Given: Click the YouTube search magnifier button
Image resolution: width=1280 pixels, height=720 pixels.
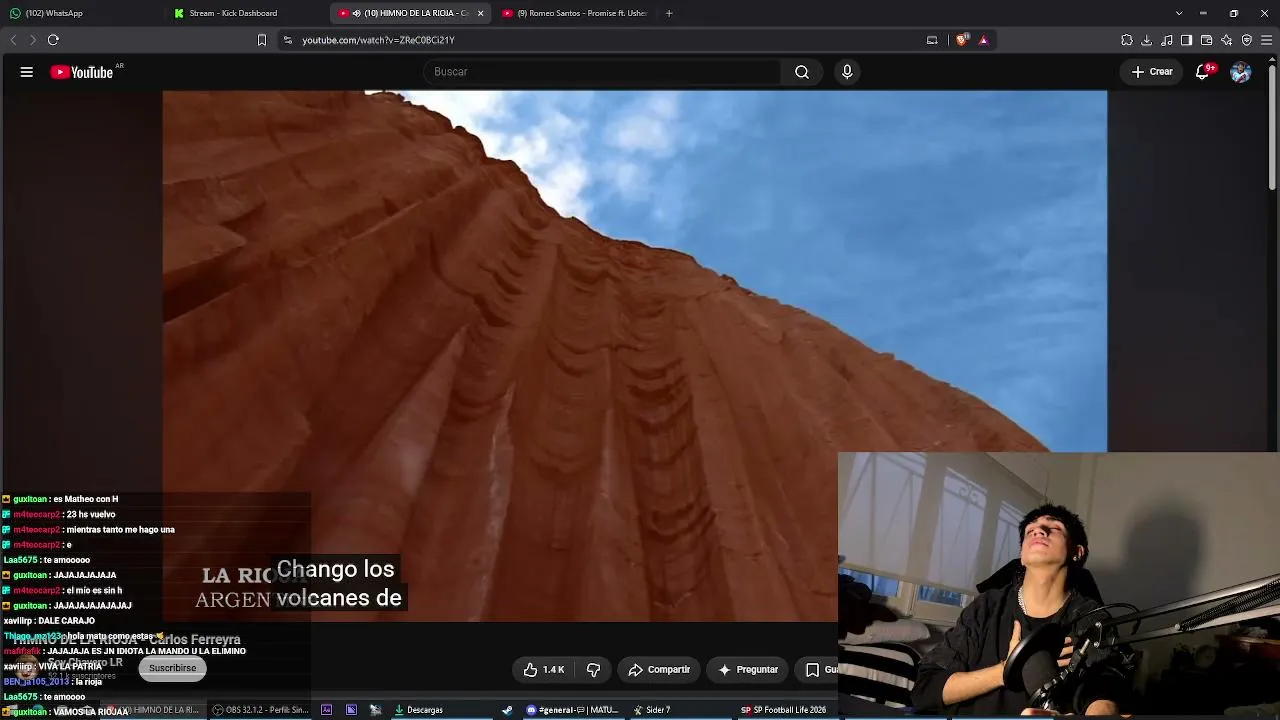Looking at the screenshot, I should click(x=802, y=72).
